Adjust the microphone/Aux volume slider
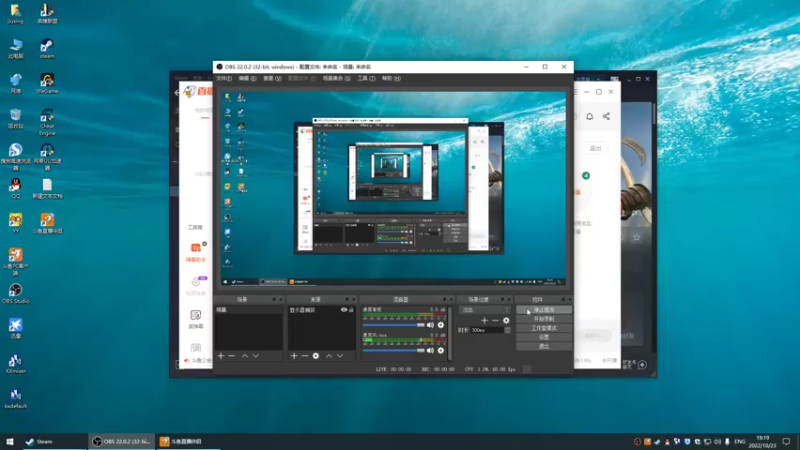 (x=393, y=351)
